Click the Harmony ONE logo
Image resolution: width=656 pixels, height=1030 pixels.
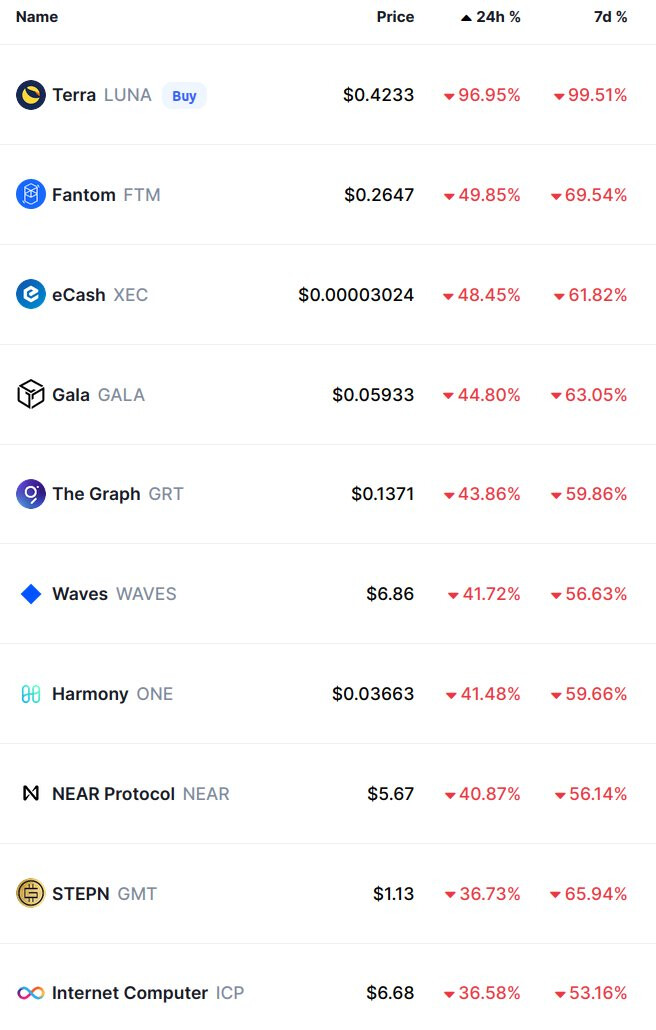tap(31, 694)
